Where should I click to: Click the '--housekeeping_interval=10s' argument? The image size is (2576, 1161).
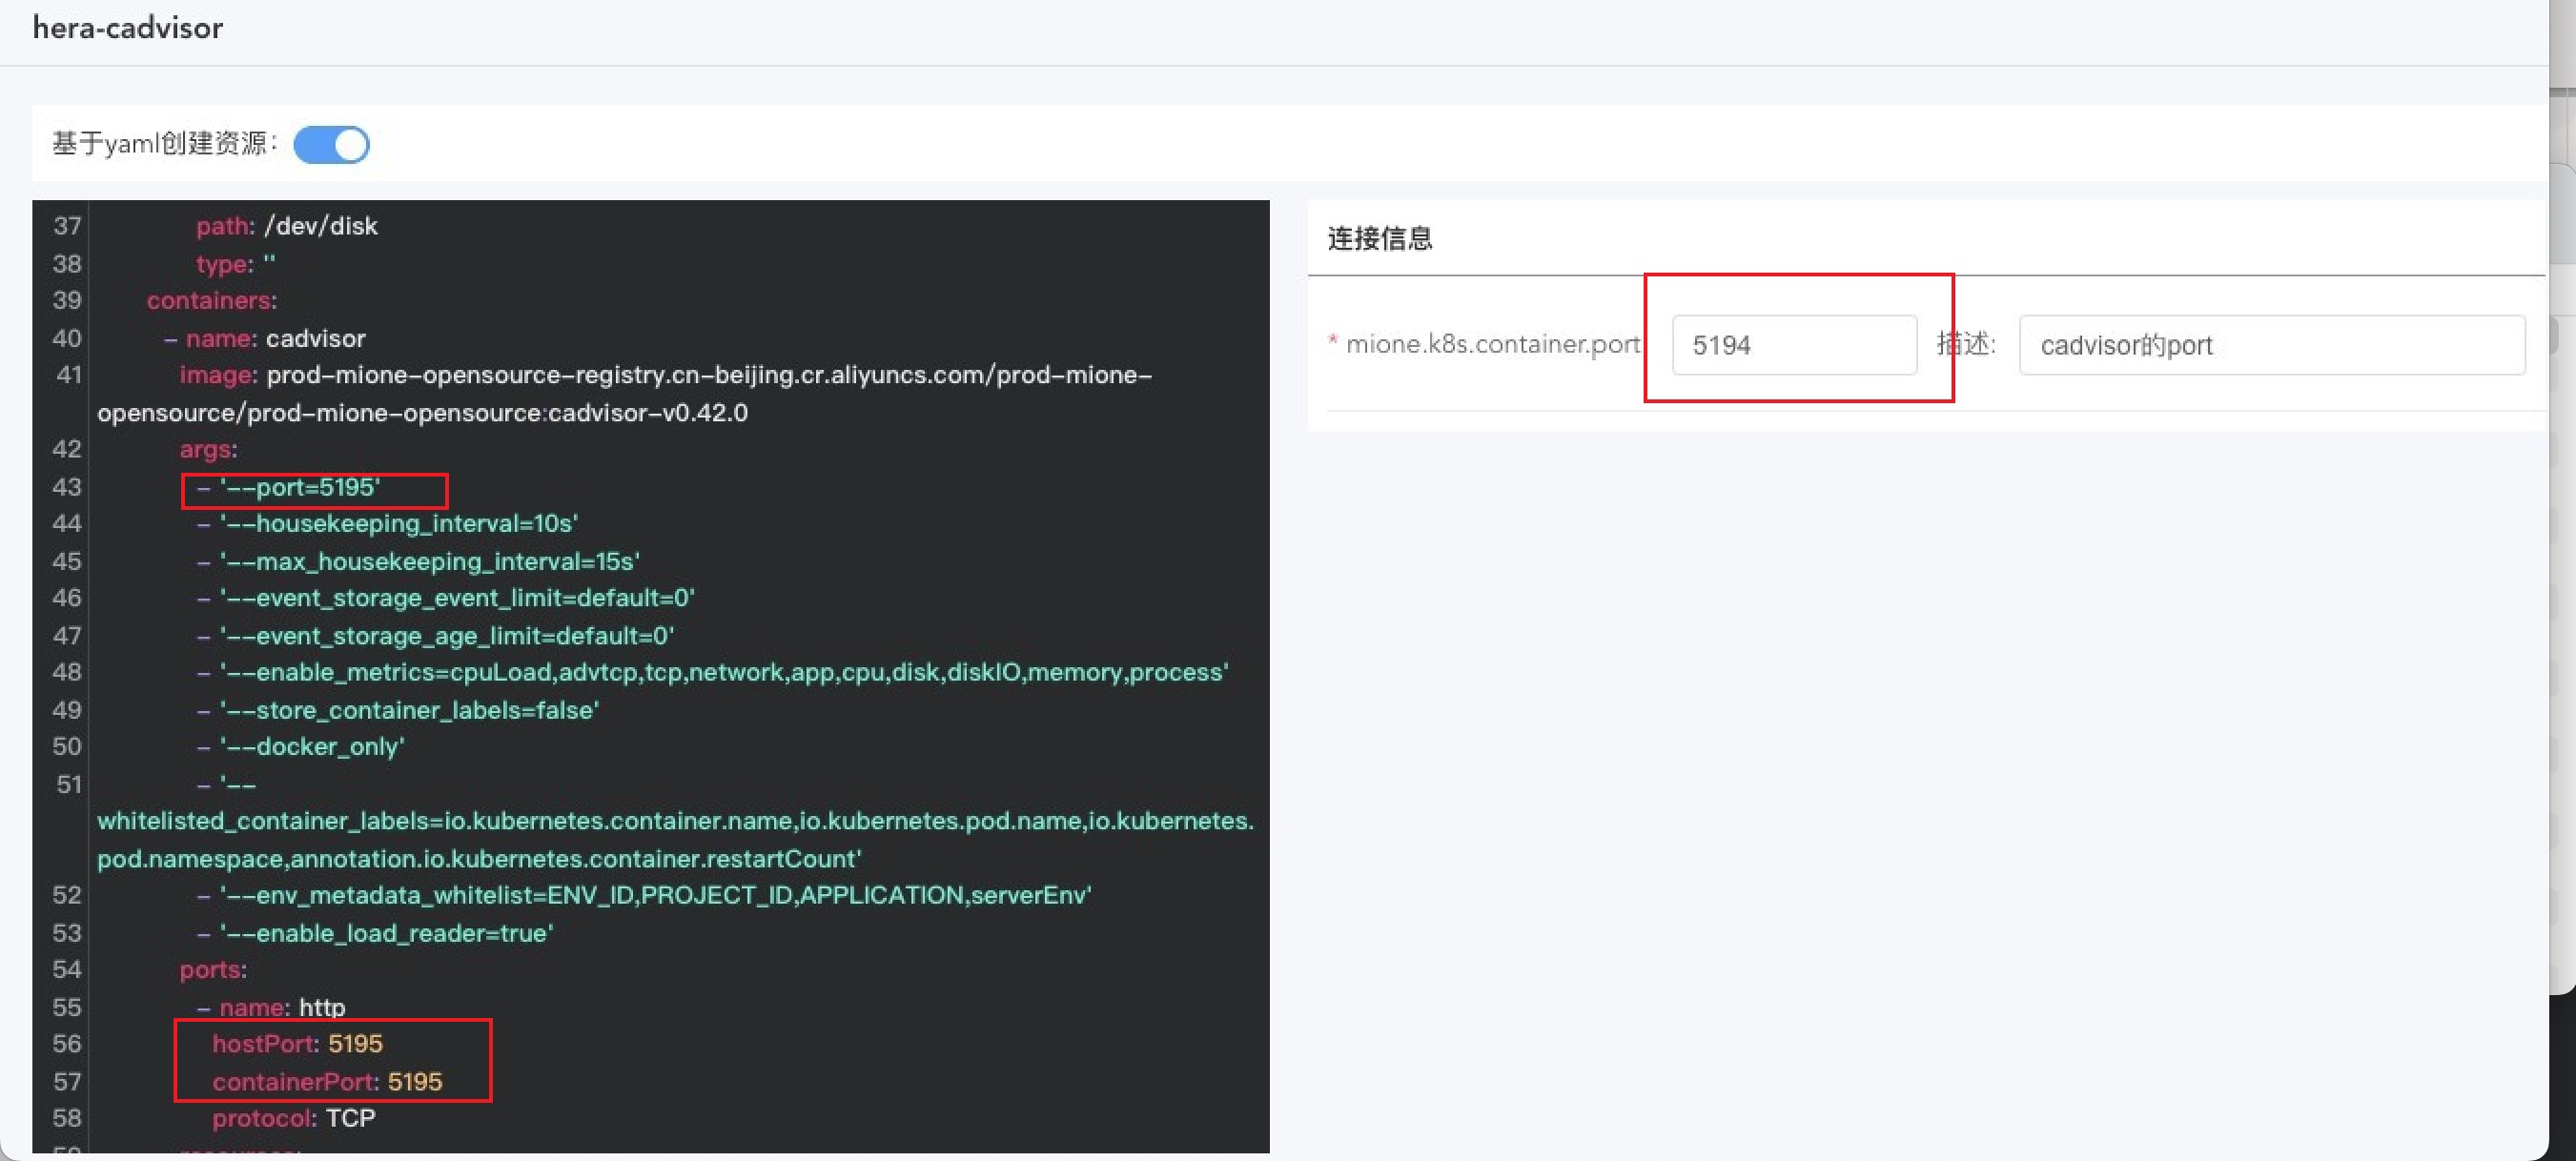click(388, 523)
